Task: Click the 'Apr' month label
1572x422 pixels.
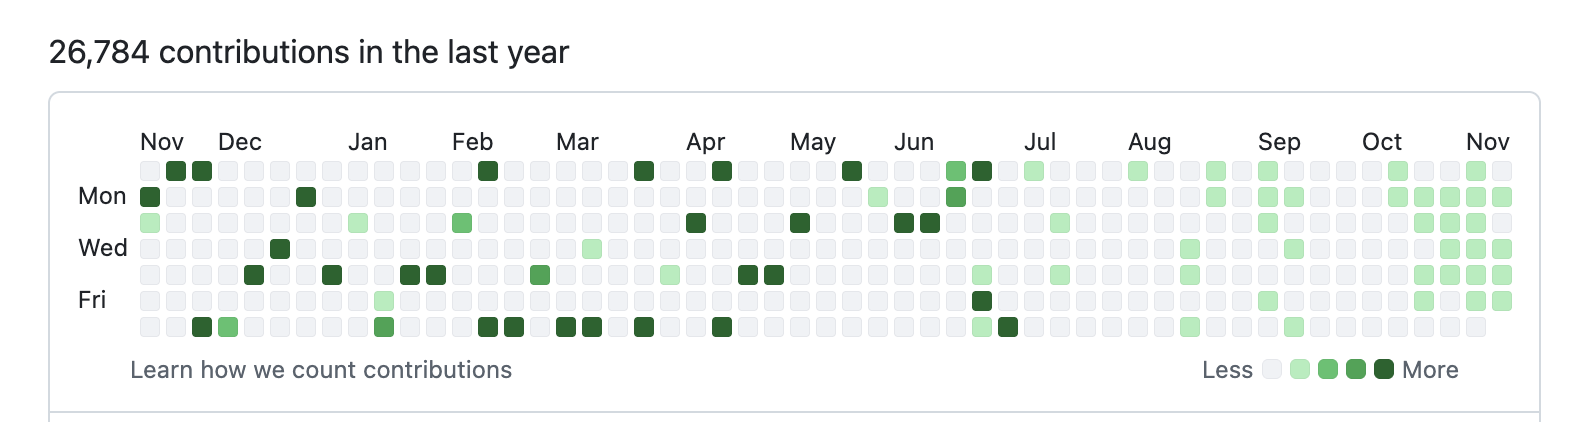Action: pyautogui.click(x=706, y=142)
